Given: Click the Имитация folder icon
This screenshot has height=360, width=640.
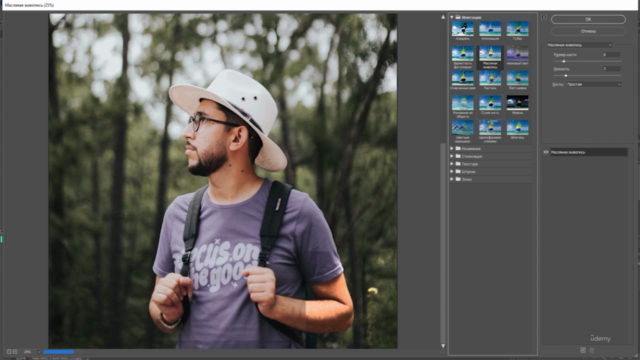Looking at the screenshot, I should [x=458, y=17].
